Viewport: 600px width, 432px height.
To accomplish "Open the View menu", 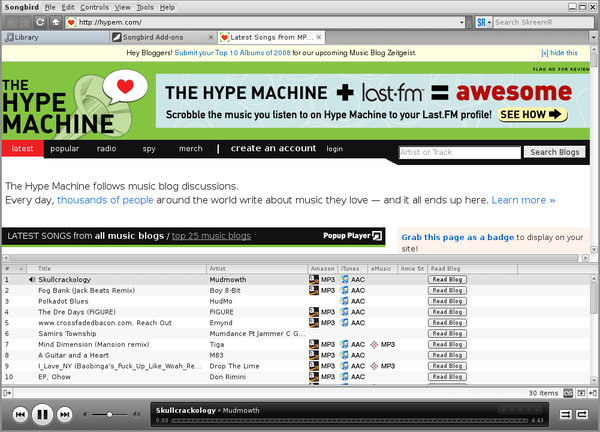I will (x=122, y=7).
